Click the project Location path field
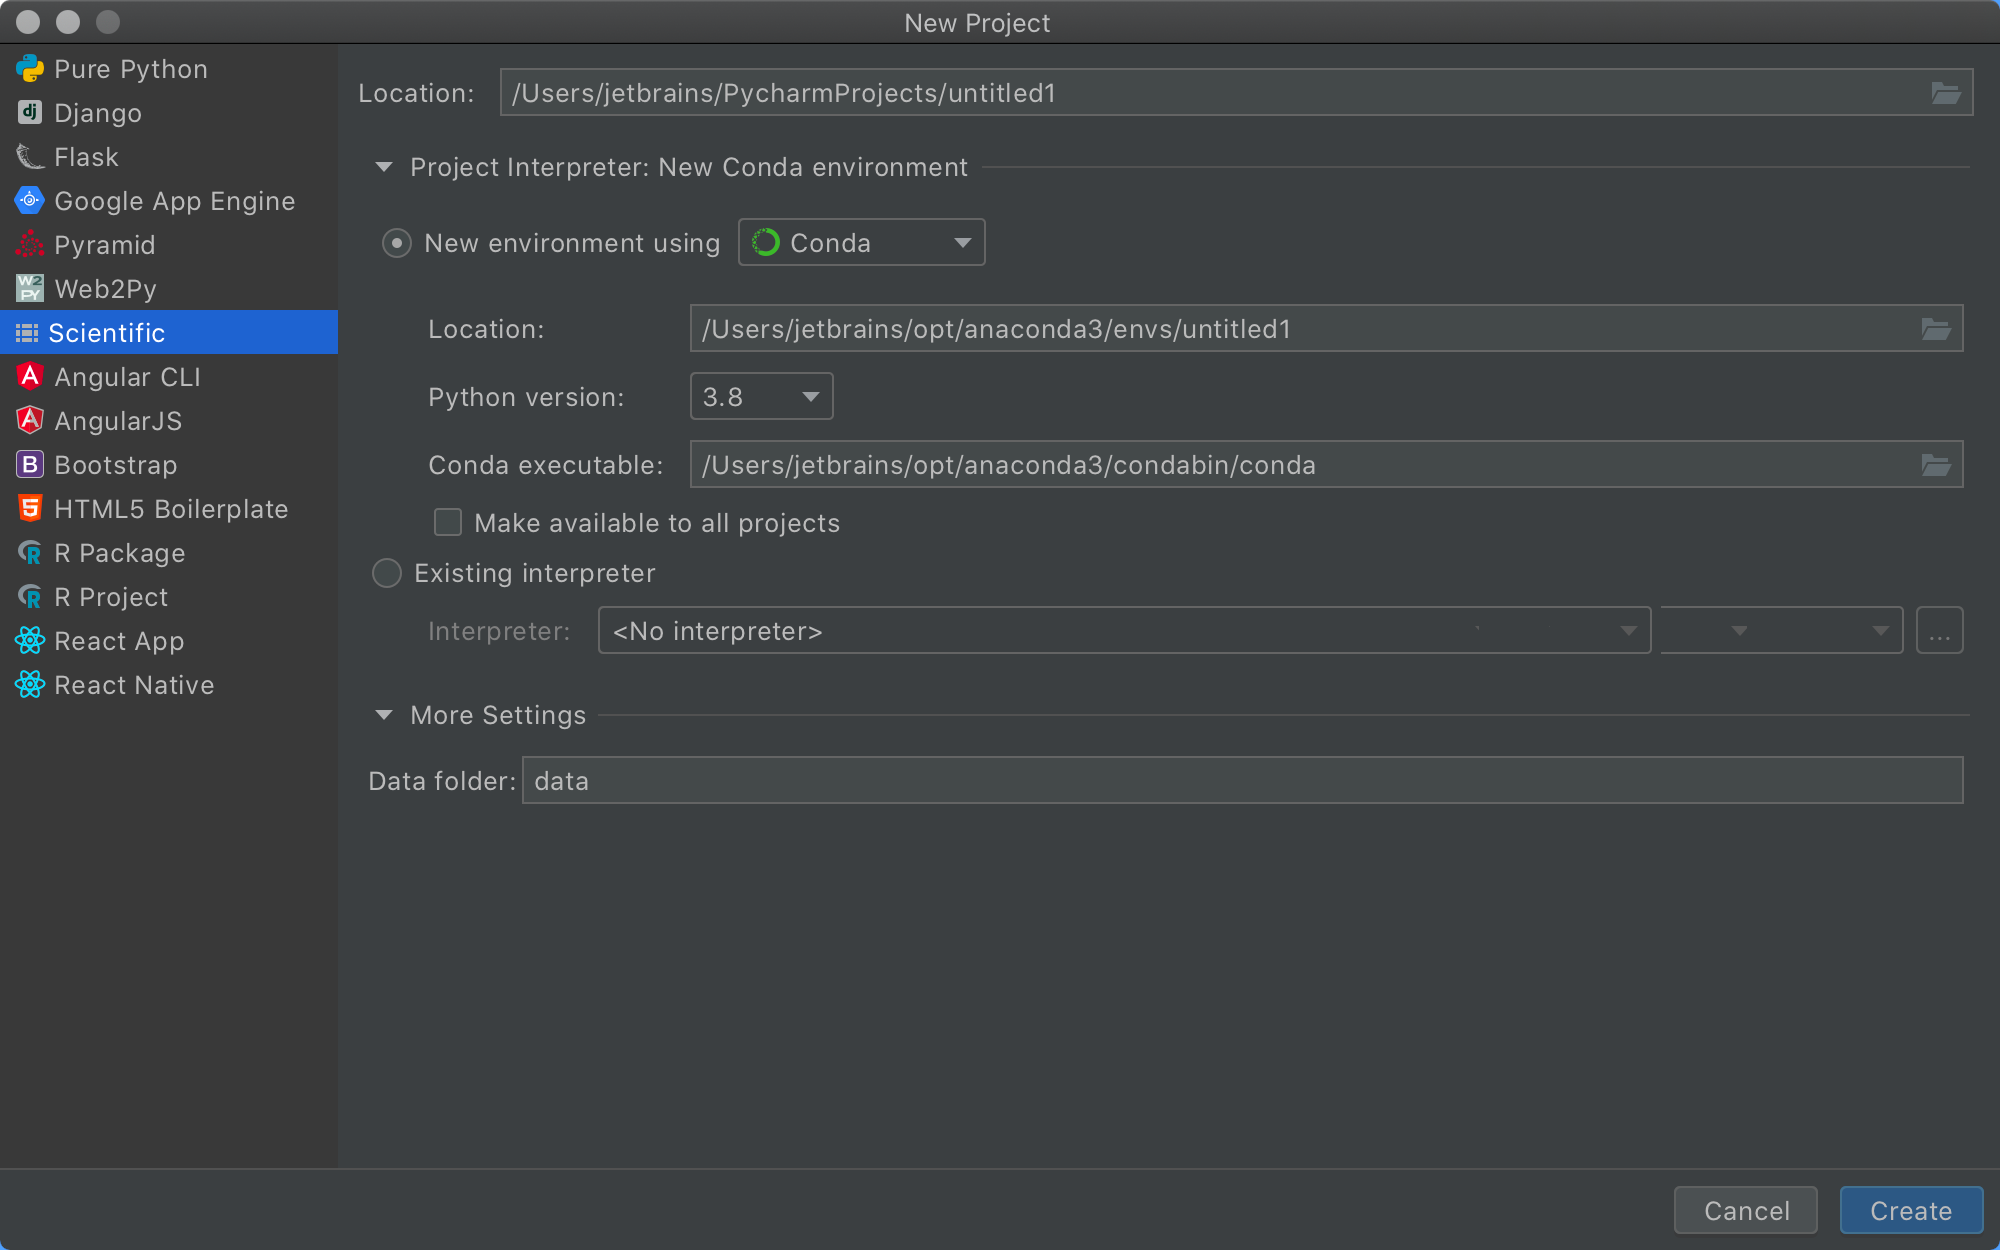The height and width of the screenshot is (1250, 2000). pos(1236,92)
